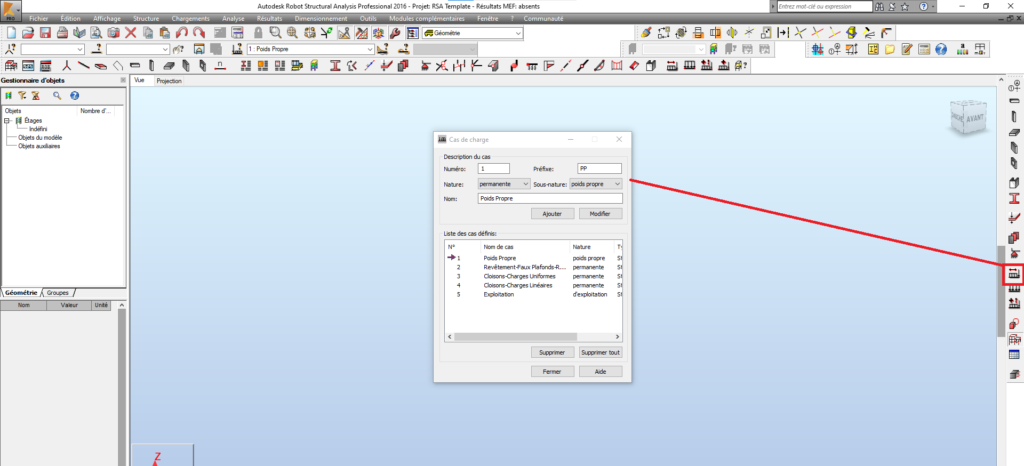Switch to the Groupes tab
Viewport: 1024px width, 466px height.
tap(59, 293)
